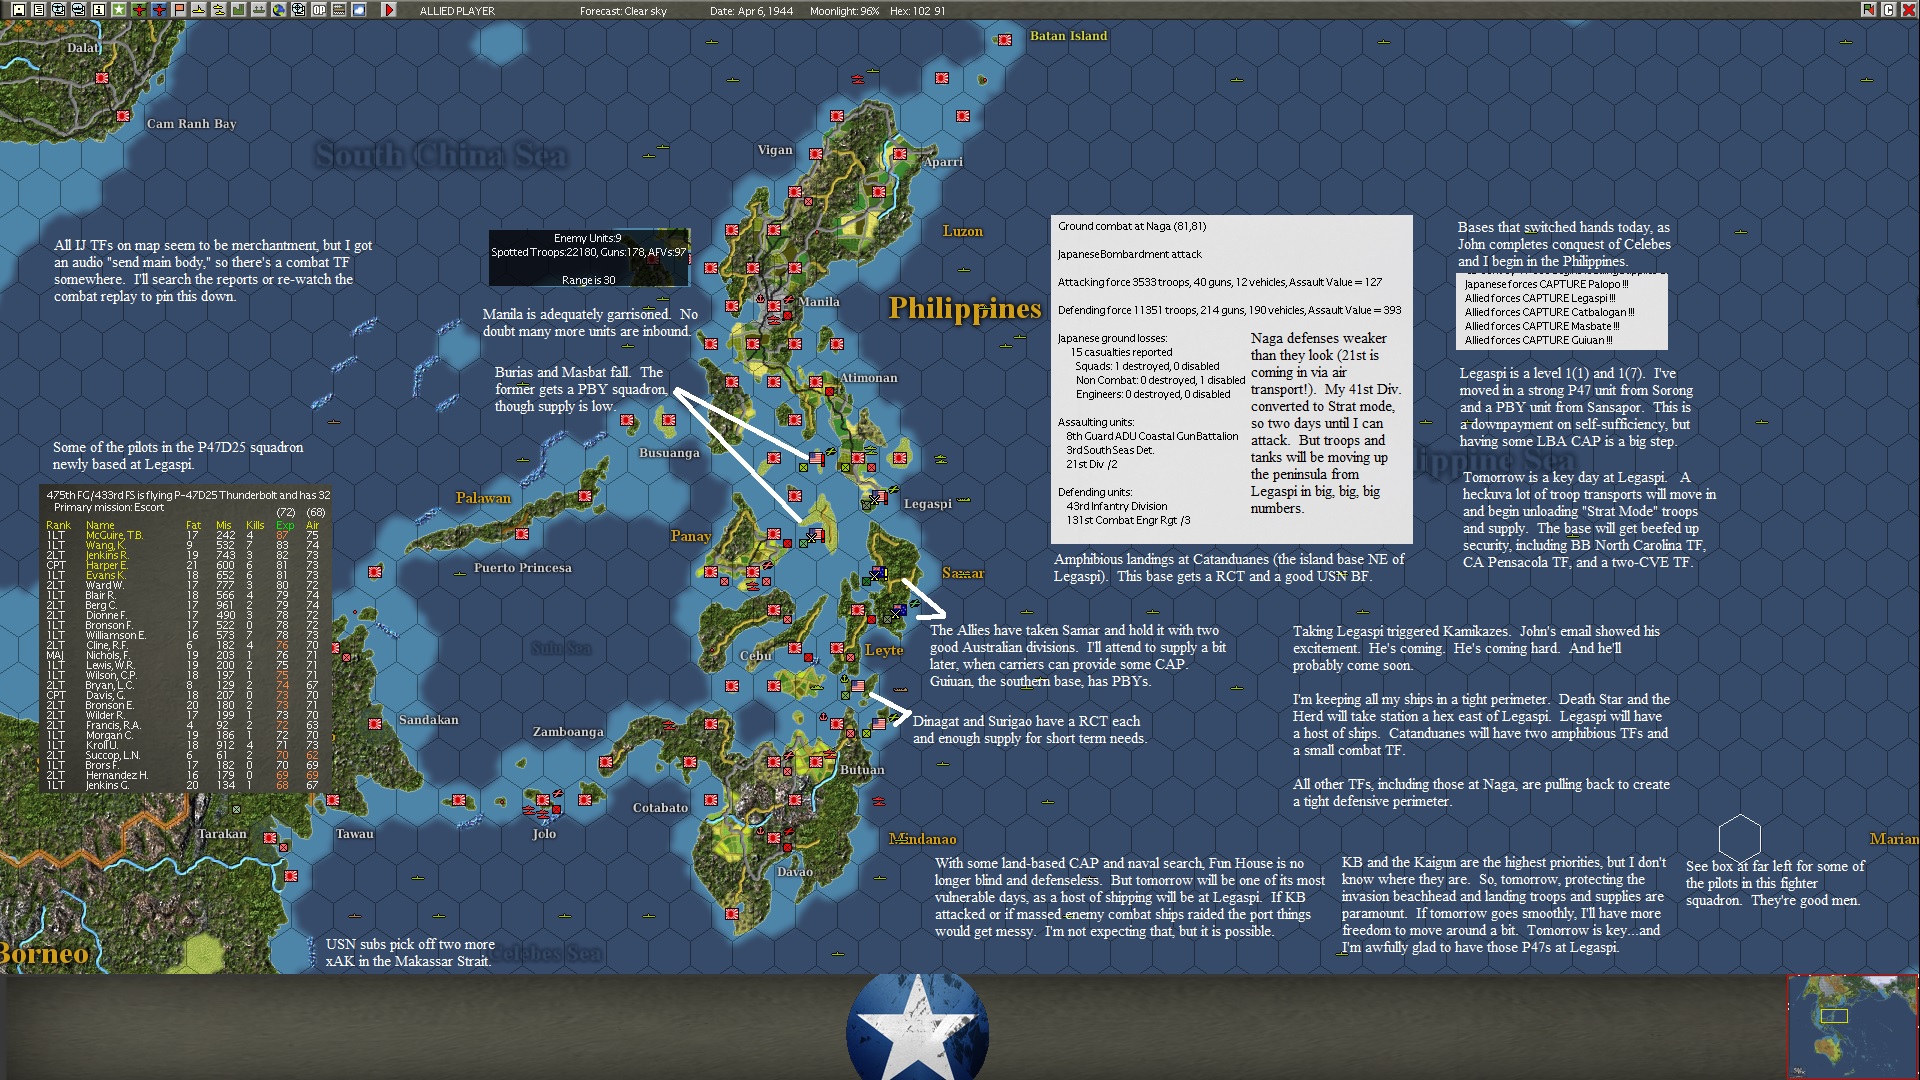1920x1080 pixels.
Task: Open the OP operations report icon
Action: point(319,10)
